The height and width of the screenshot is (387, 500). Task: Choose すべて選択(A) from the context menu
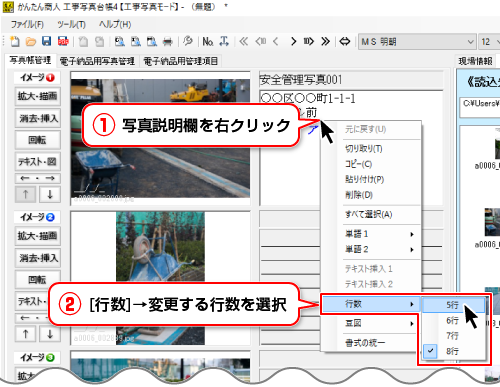369,214
